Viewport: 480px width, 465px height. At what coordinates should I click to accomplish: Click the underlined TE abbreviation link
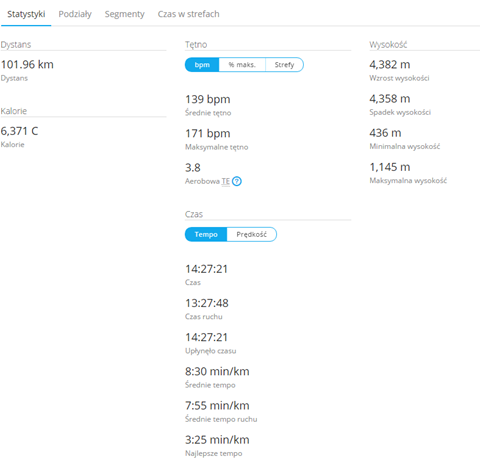(226, 181)
